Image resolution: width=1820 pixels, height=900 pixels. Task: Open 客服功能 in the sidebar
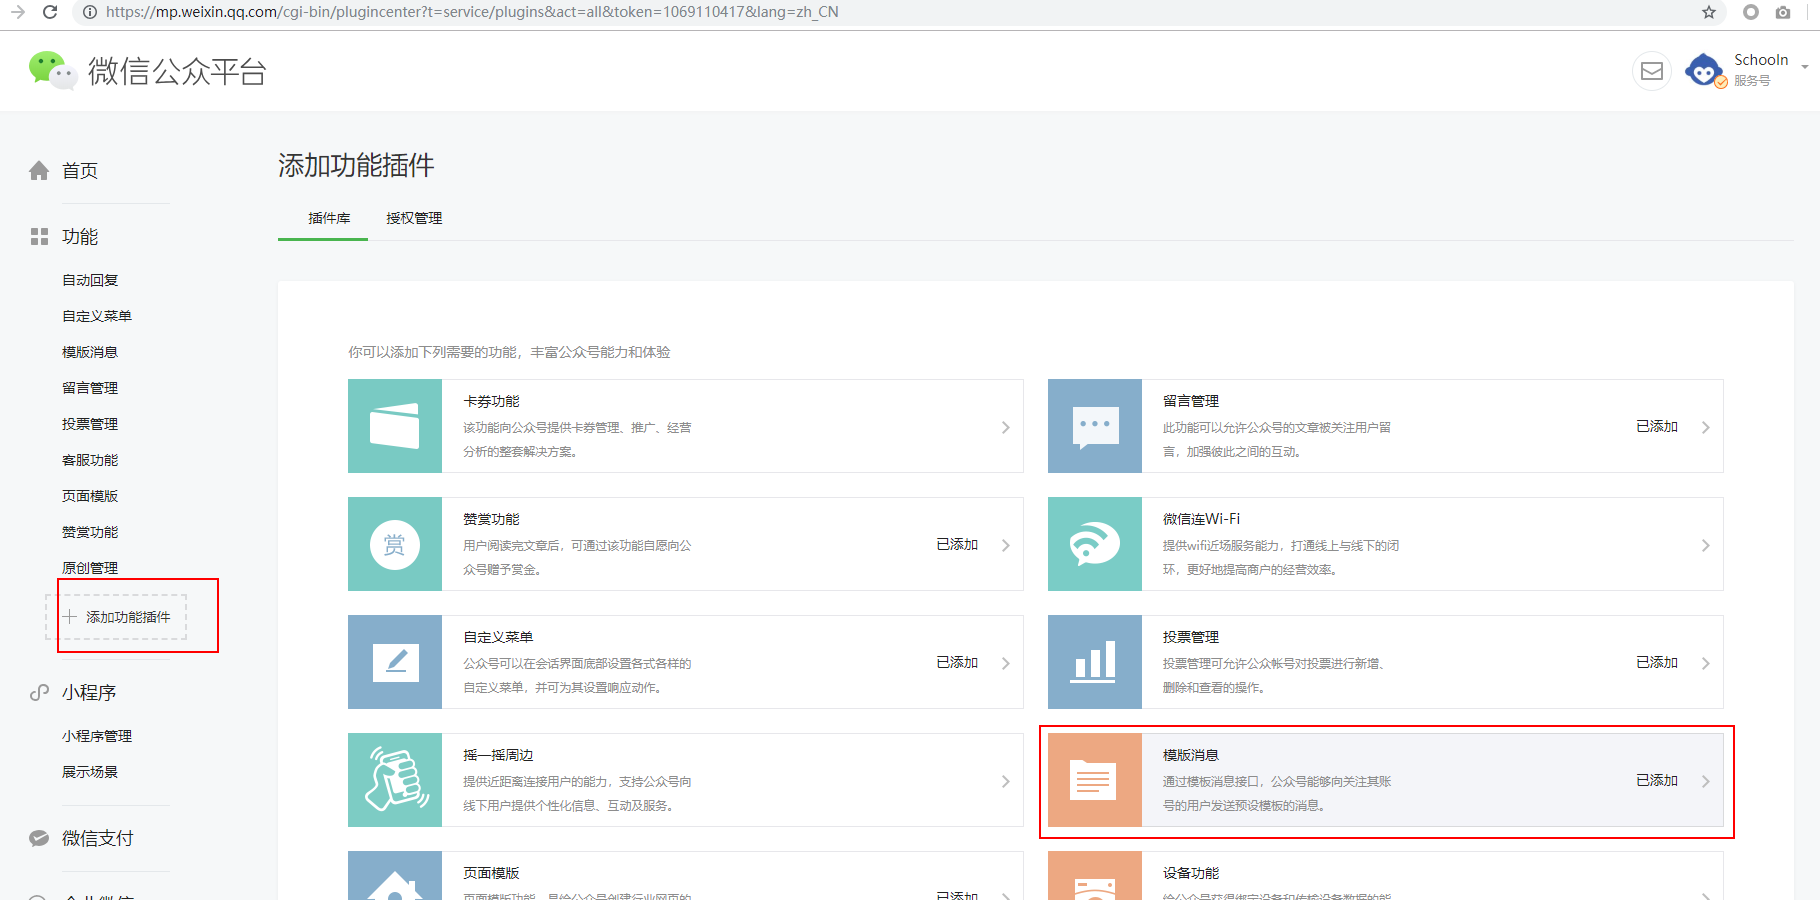pyautogui.click(x=90, y=460)
